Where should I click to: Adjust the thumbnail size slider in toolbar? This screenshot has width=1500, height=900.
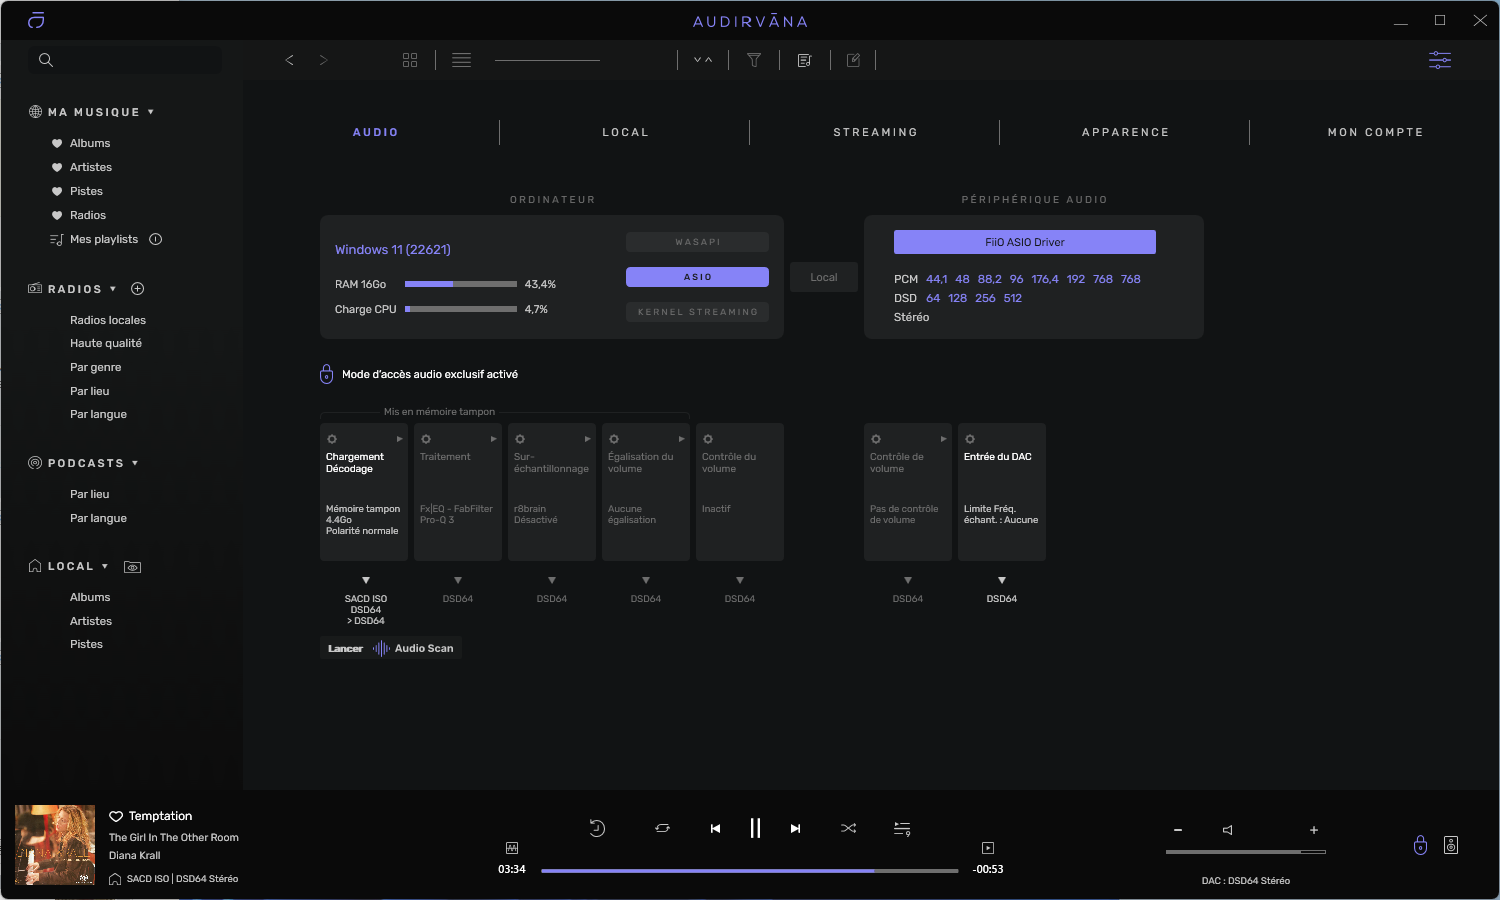(x=547, y=60)
